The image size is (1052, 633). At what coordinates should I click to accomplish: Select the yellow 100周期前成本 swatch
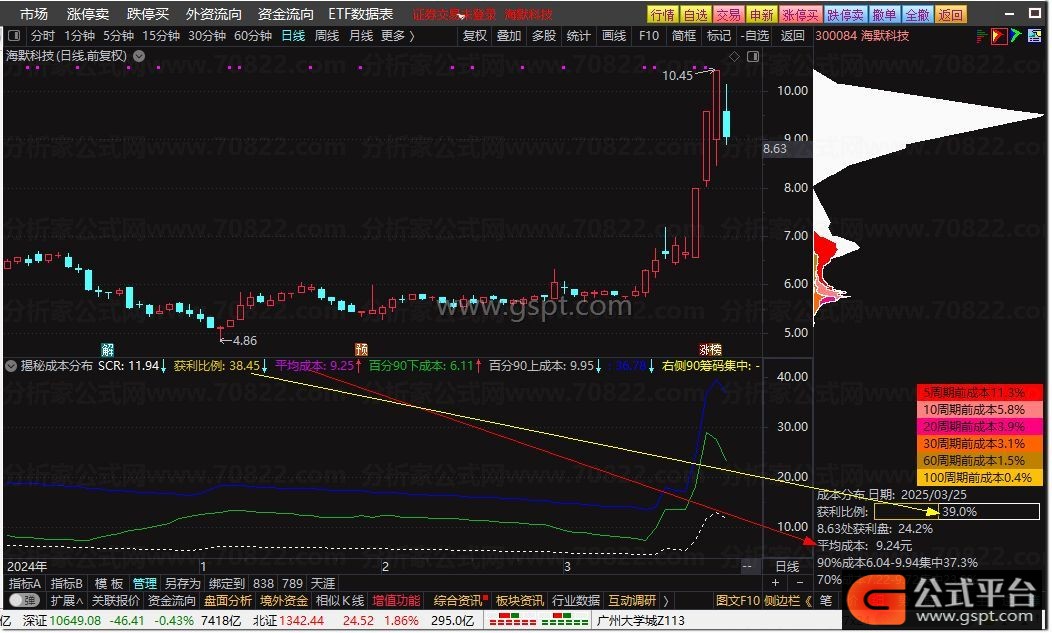click(980, 477)
